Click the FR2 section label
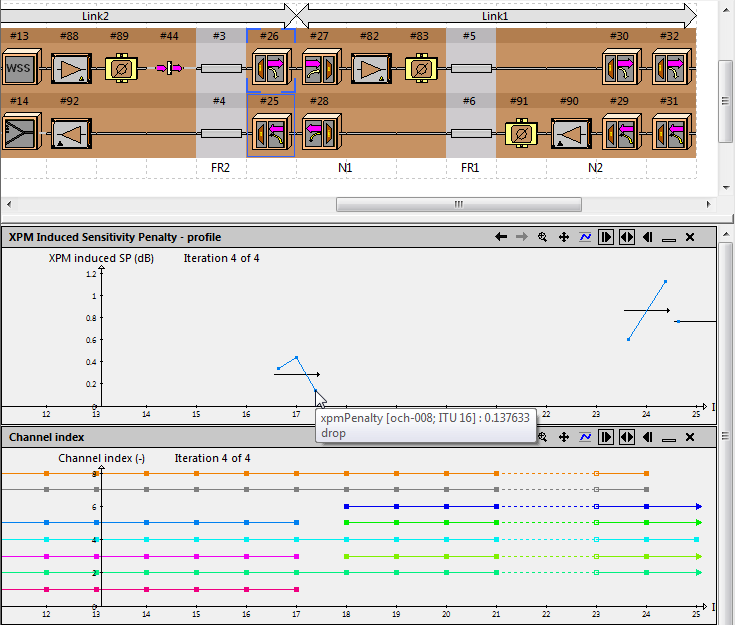Image resolution: width=735 pixels, height=625 pixels. point(220,168)
